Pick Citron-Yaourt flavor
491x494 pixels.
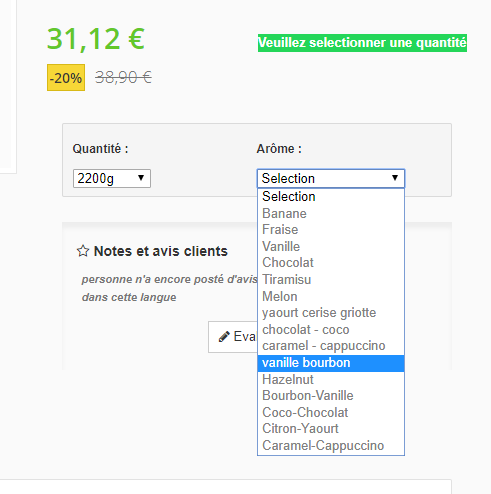(331, 429)
